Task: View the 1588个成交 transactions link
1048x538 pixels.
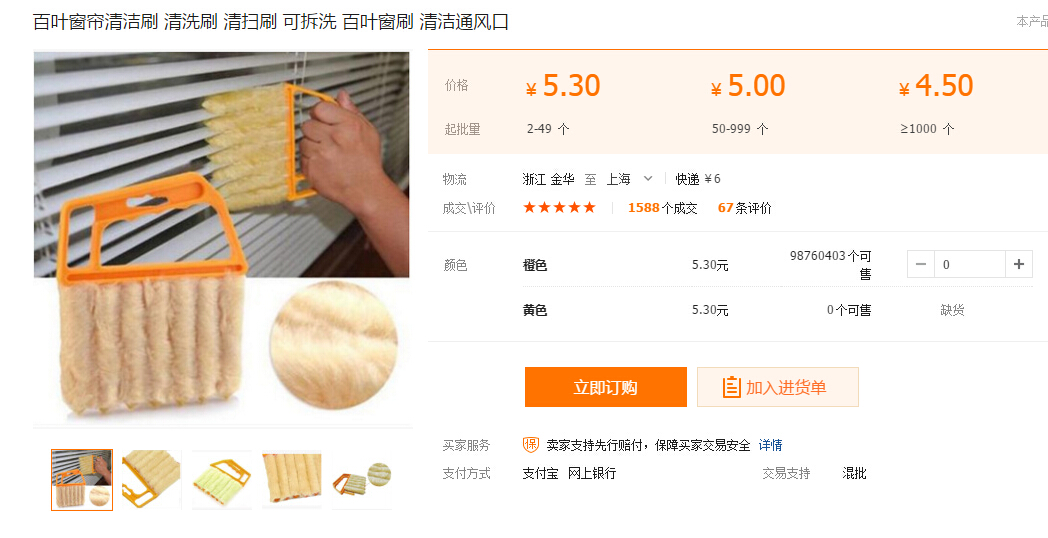Action: click(x=662, y=208)
